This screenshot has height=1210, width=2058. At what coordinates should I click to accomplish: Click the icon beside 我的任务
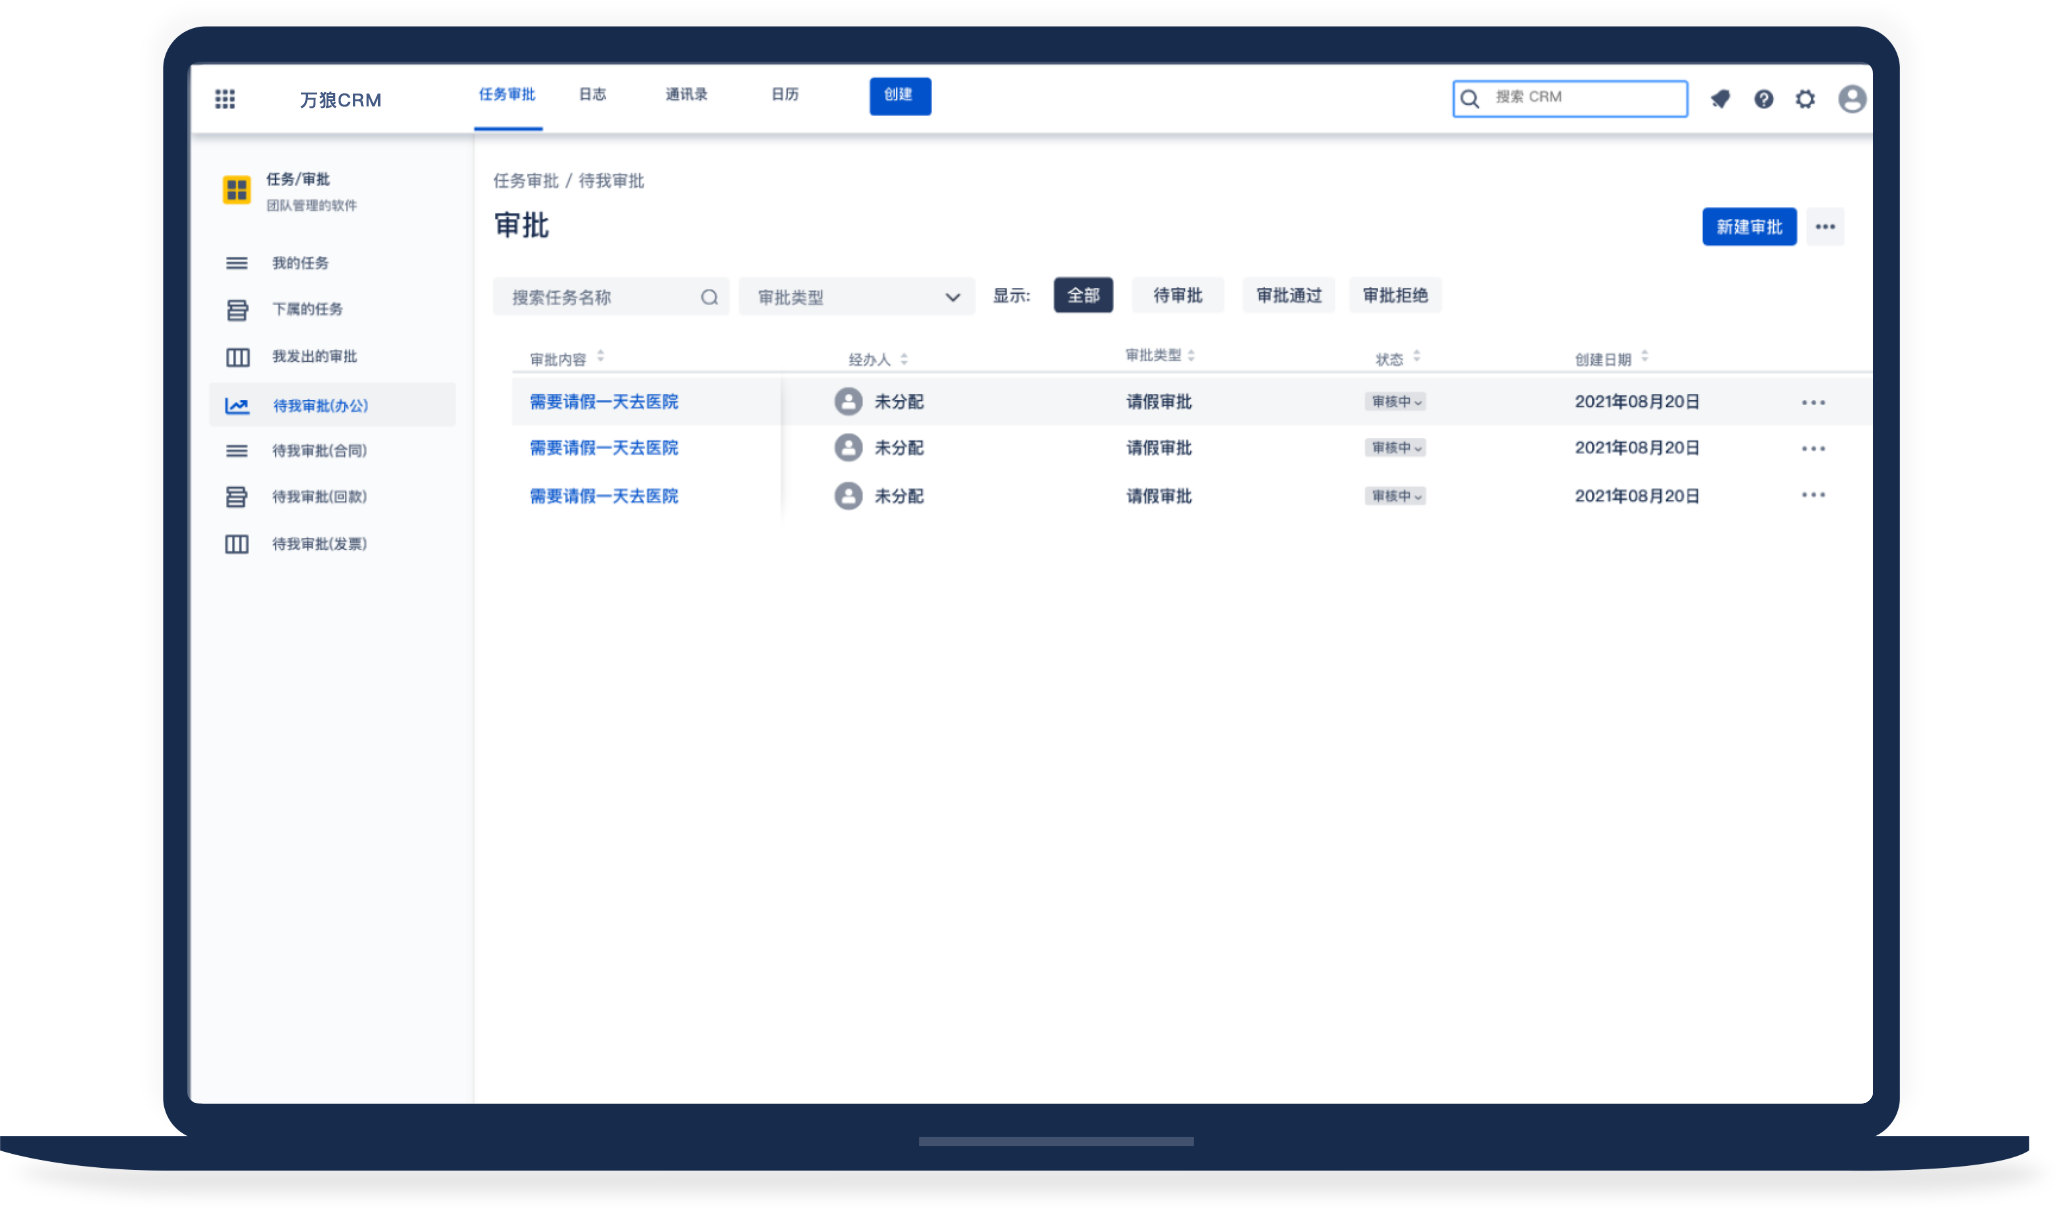[237, 263]
